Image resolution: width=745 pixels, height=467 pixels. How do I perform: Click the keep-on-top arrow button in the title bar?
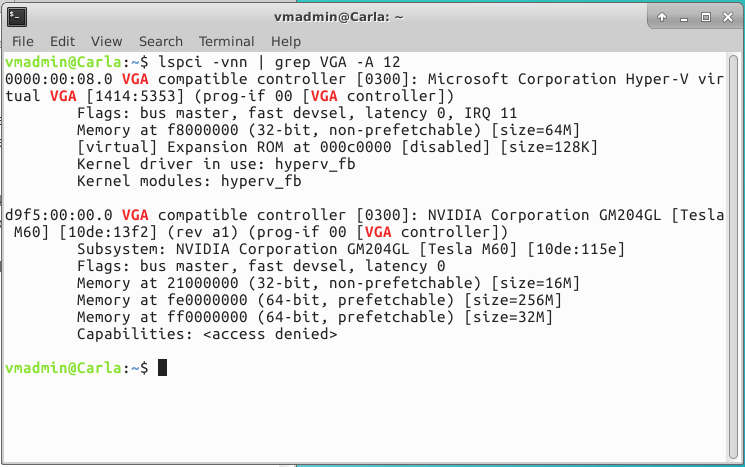[662, 18]
